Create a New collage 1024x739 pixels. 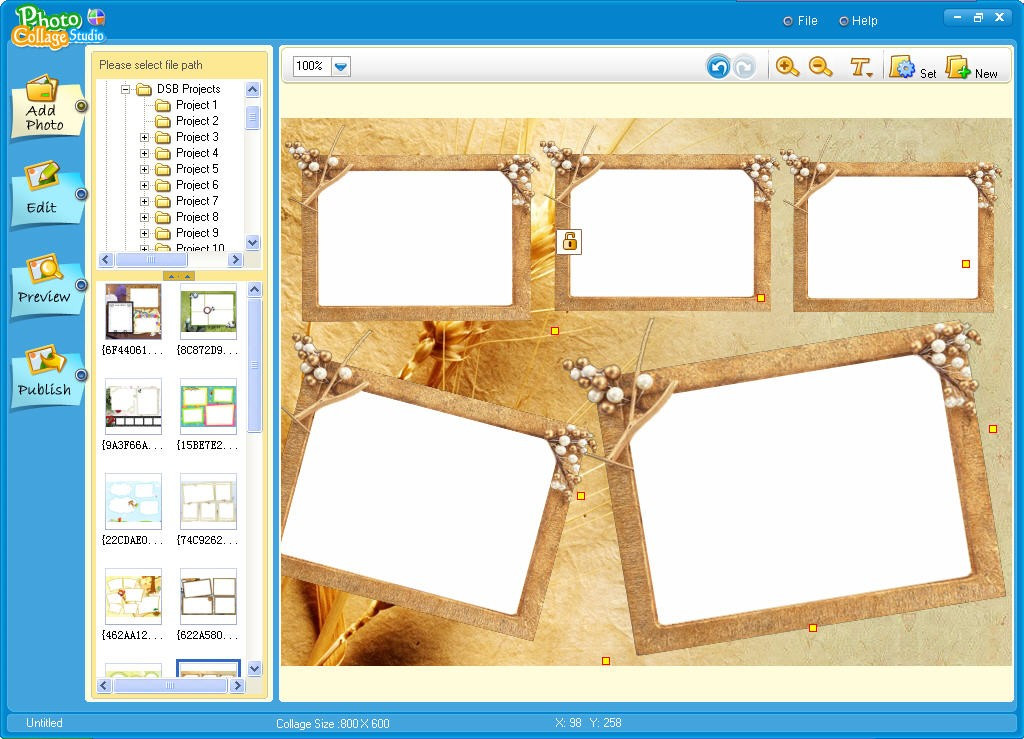971,67
